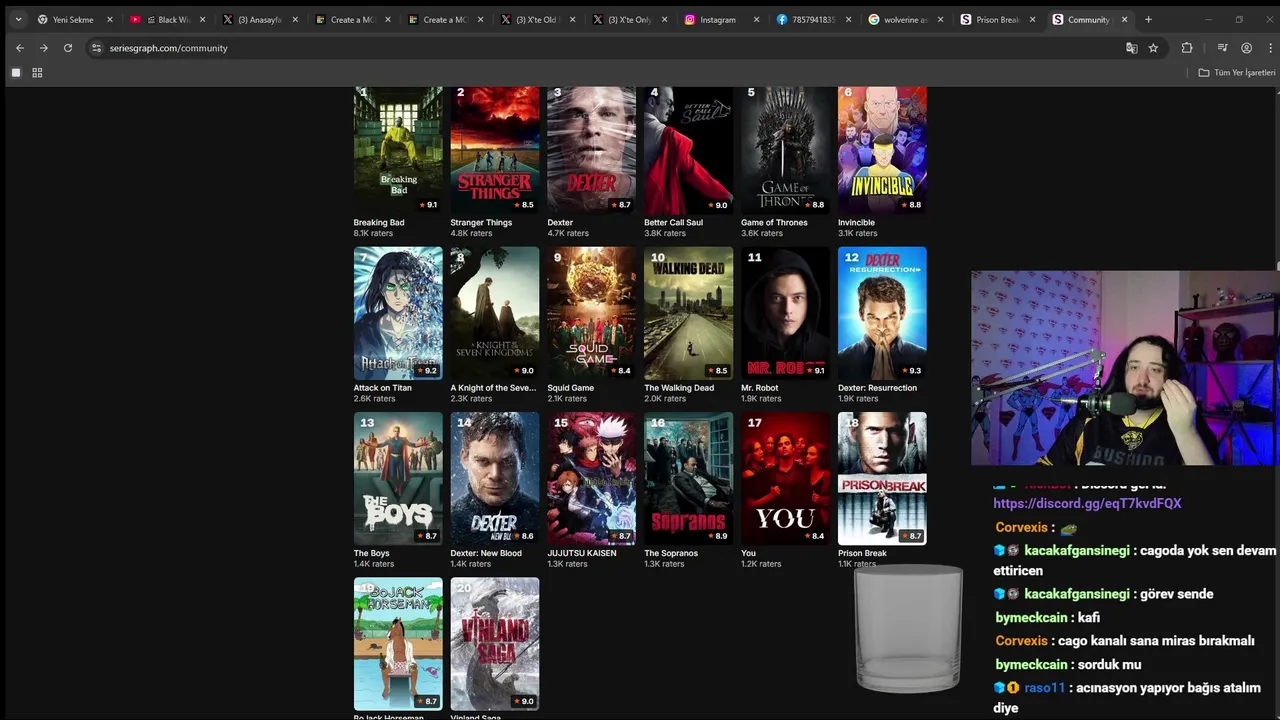Switch to the Black W YouTube tab
Viewport: 1280px width, 720px height.
(x=167, y=19)
